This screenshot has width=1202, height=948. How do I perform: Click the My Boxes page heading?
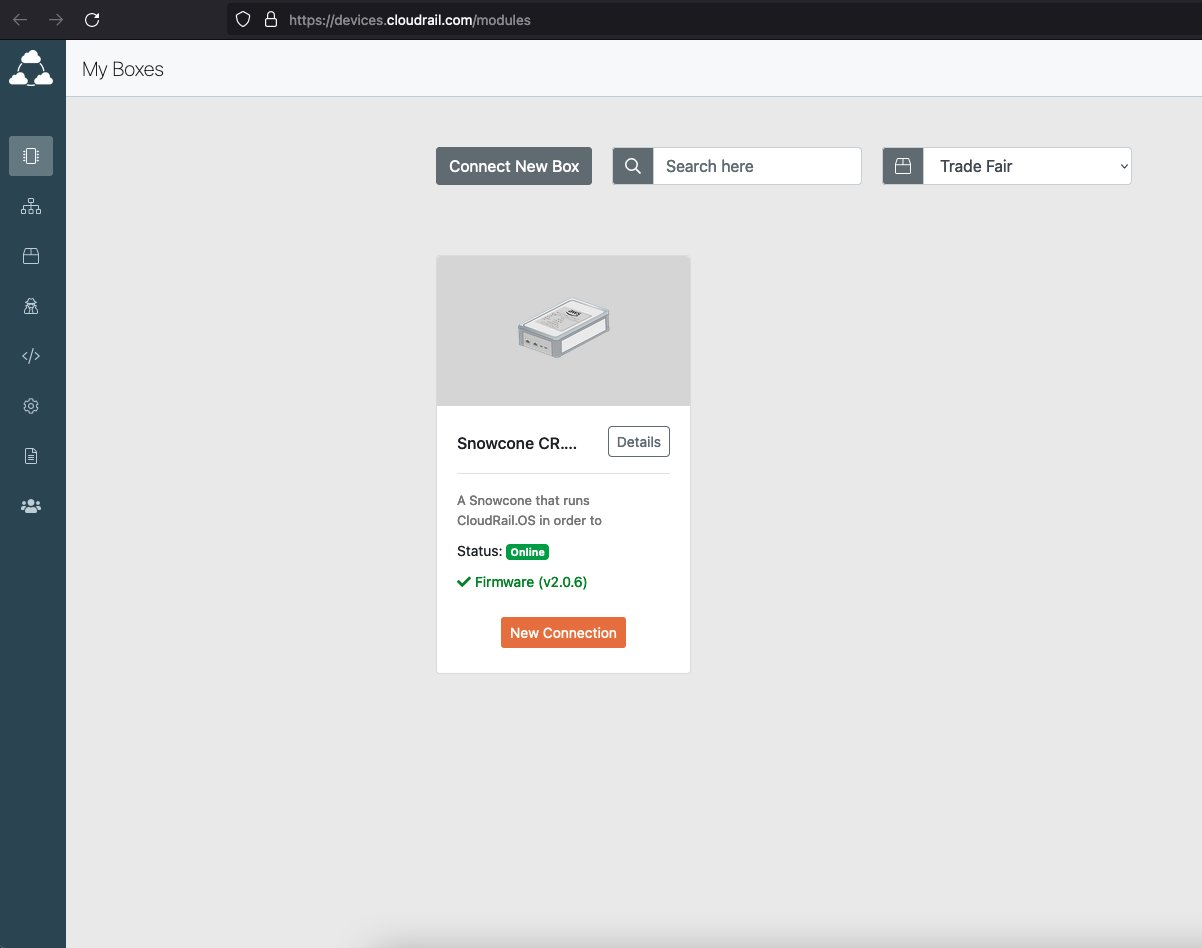coord(123,69)
